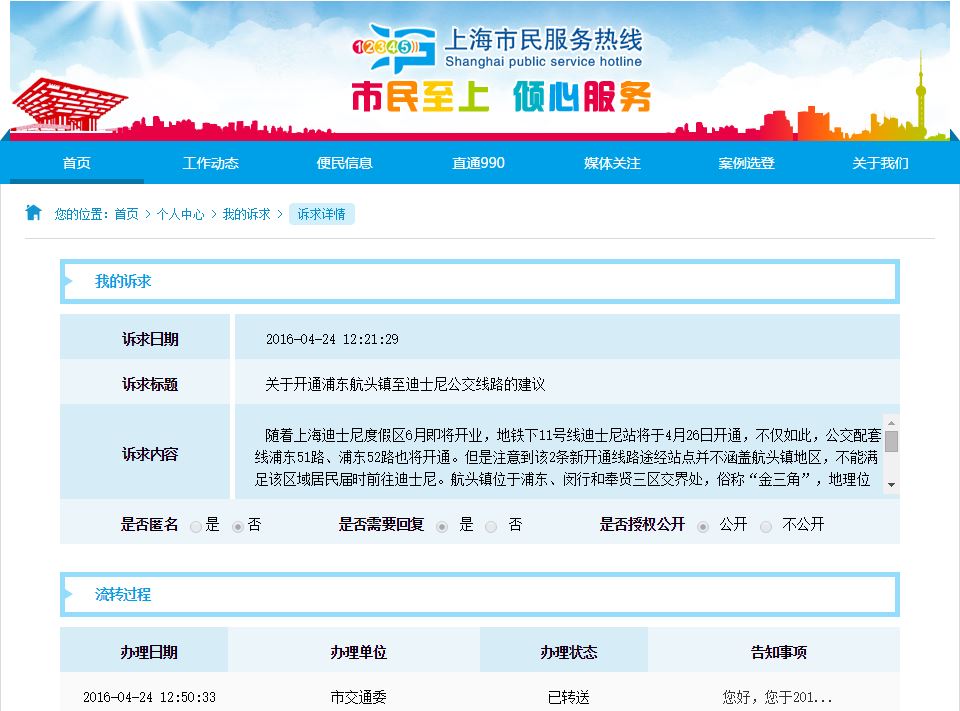Click the 办理状态 column header
This screenshot has width=960, height=711.
(x=569, y=652)
